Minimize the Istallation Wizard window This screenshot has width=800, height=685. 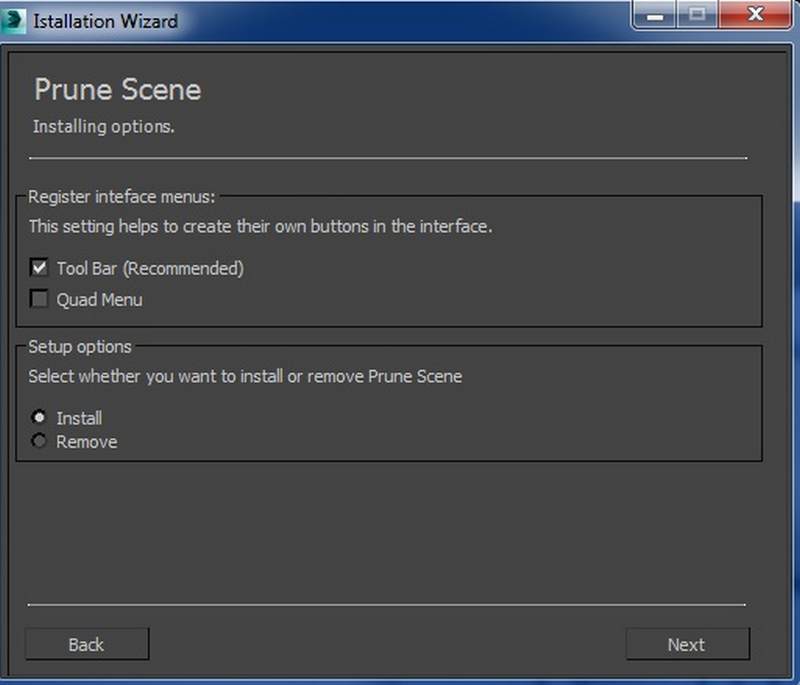(x=655, y=15)
